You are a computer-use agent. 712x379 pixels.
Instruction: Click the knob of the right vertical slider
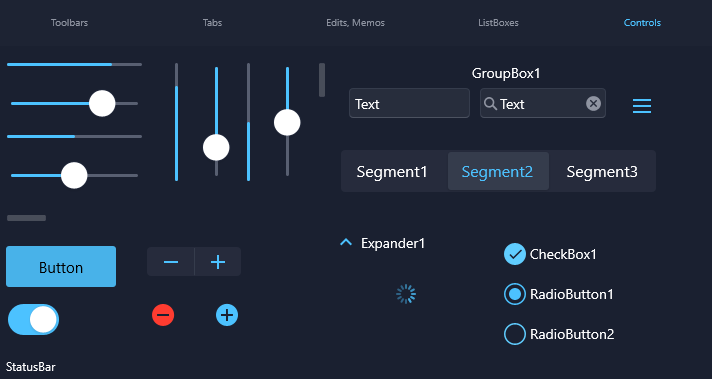click(x=287, y=122)
